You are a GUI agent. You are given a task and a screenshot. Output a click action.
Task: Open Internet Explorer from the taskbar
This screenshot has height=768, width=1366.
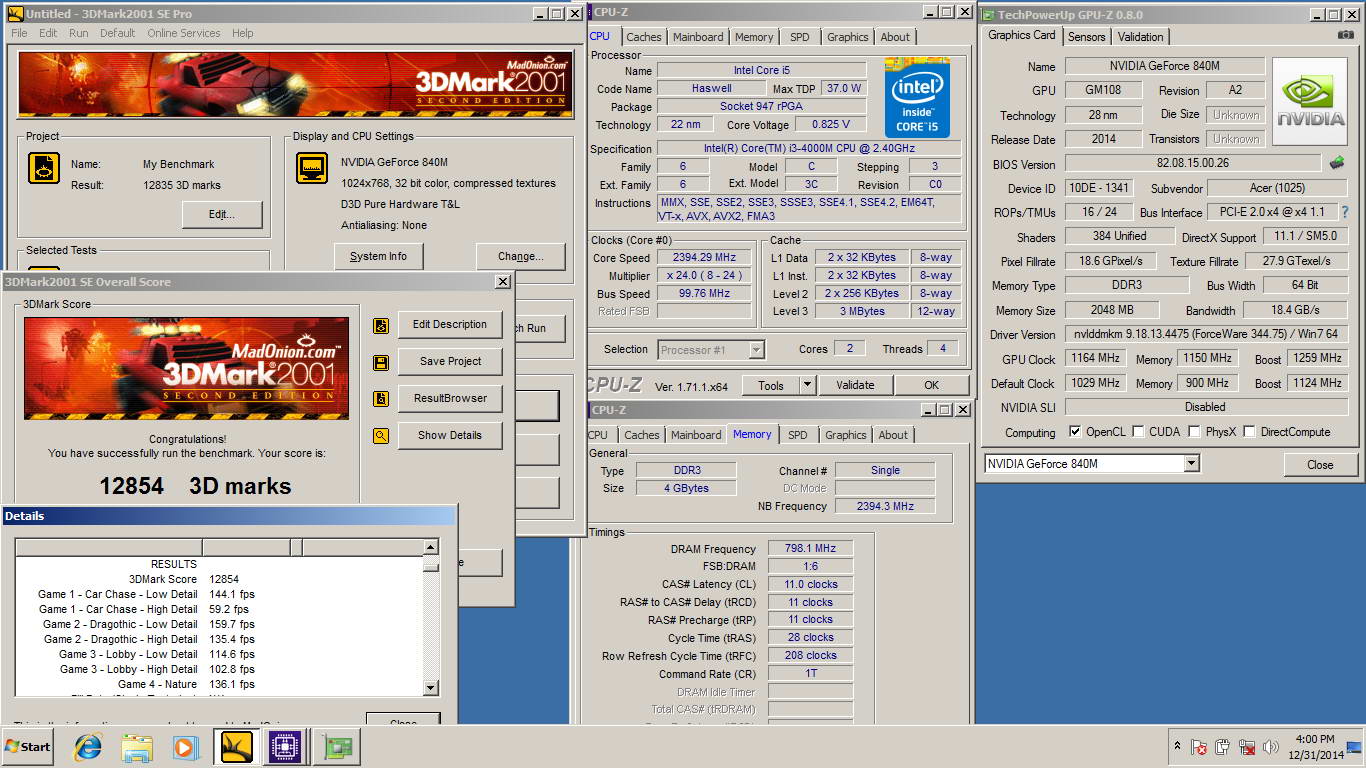[89, 747]
